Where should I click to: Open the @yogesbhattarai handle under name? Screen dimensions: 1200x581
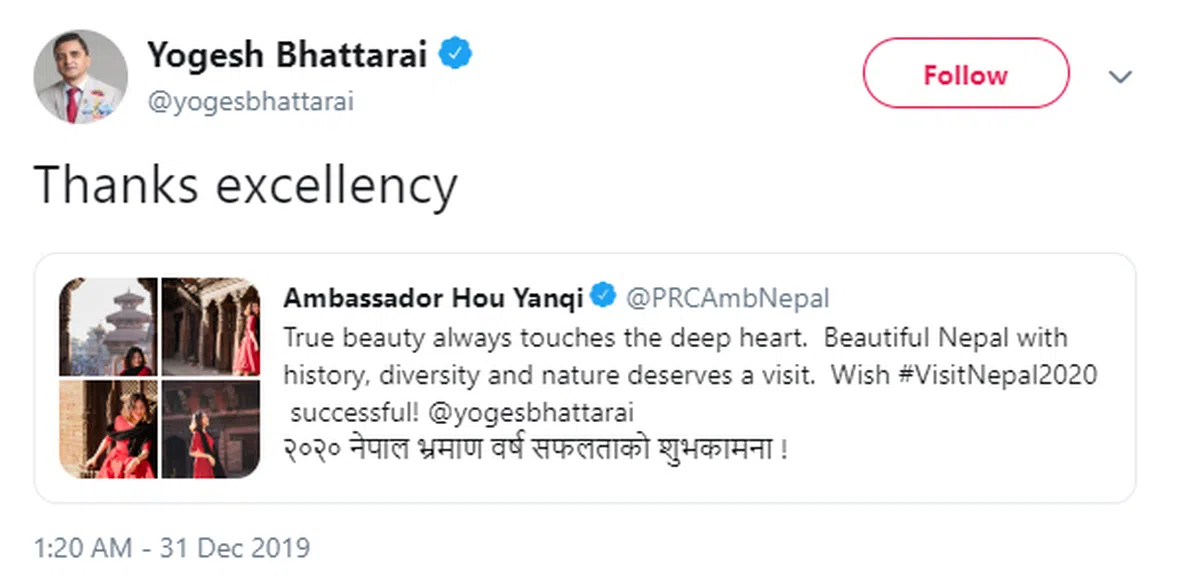click(x=250, y=102)
